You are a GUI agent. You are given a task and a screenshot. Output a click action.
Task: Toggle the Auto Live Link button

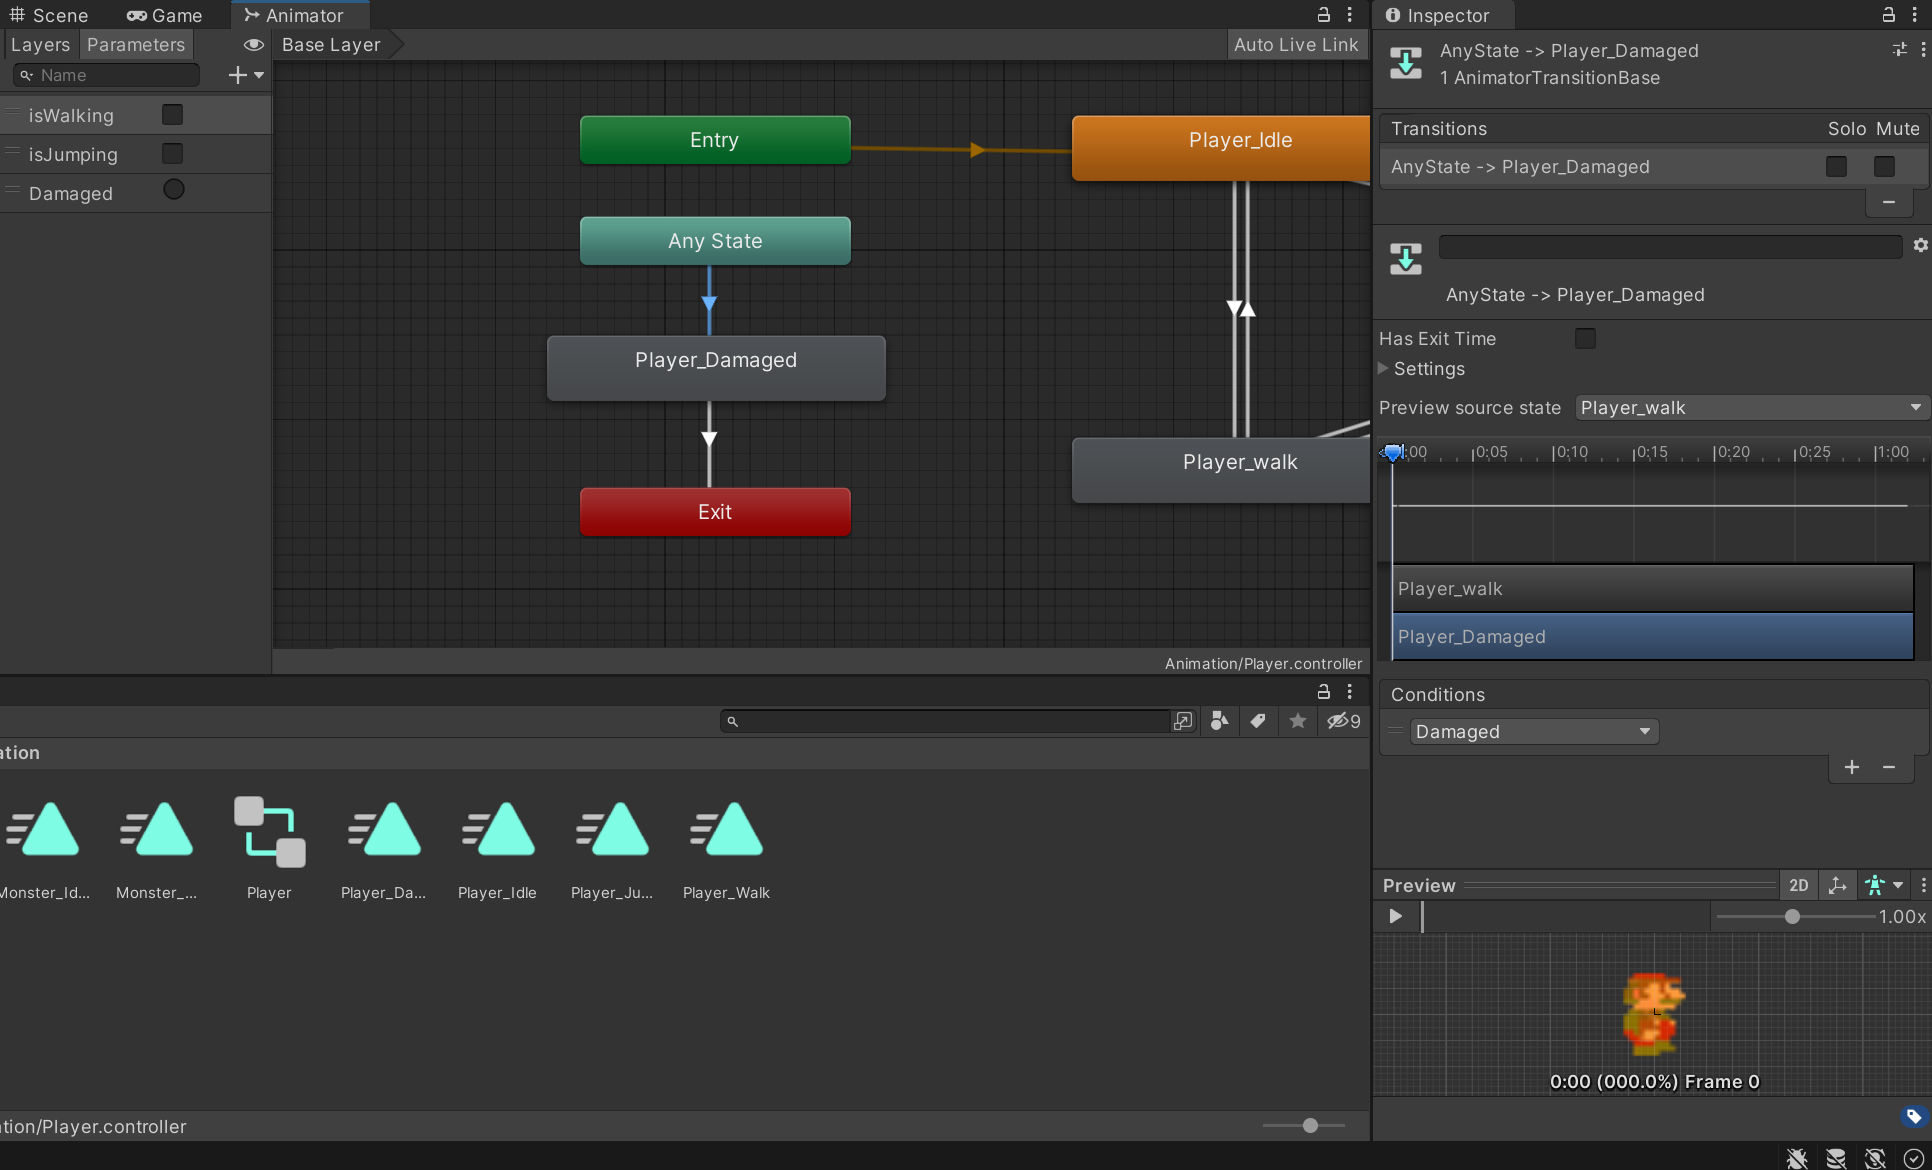1296,45
